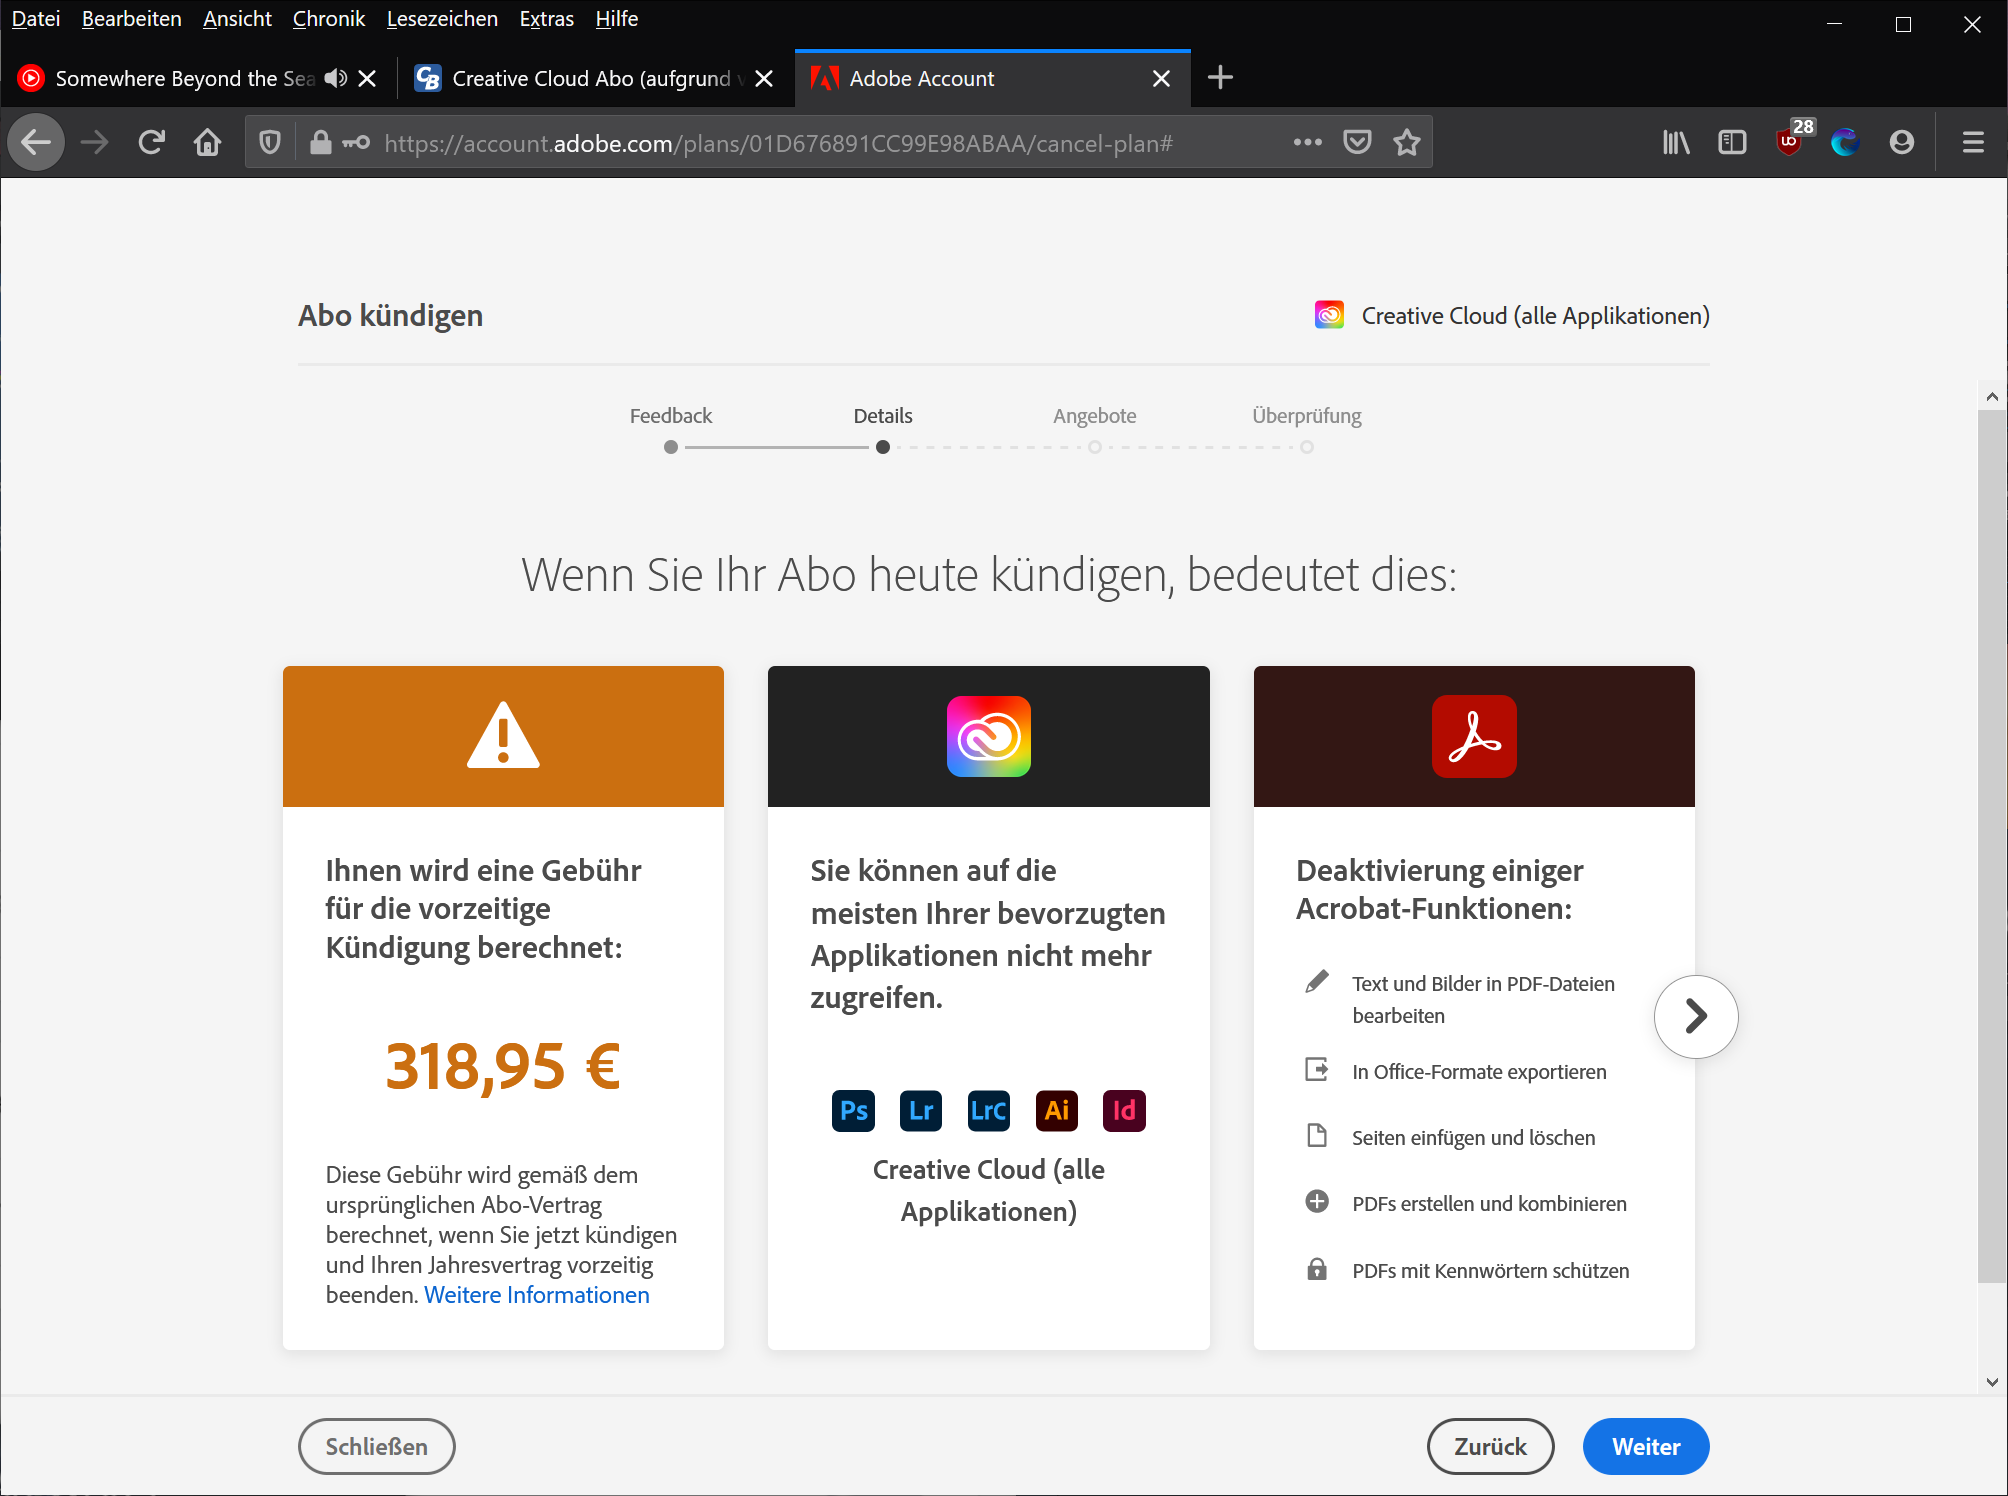Screen dimensions: 2008x1496
Task: Switch to Creative Cloud Abo tab
Action: click(590, 78)
